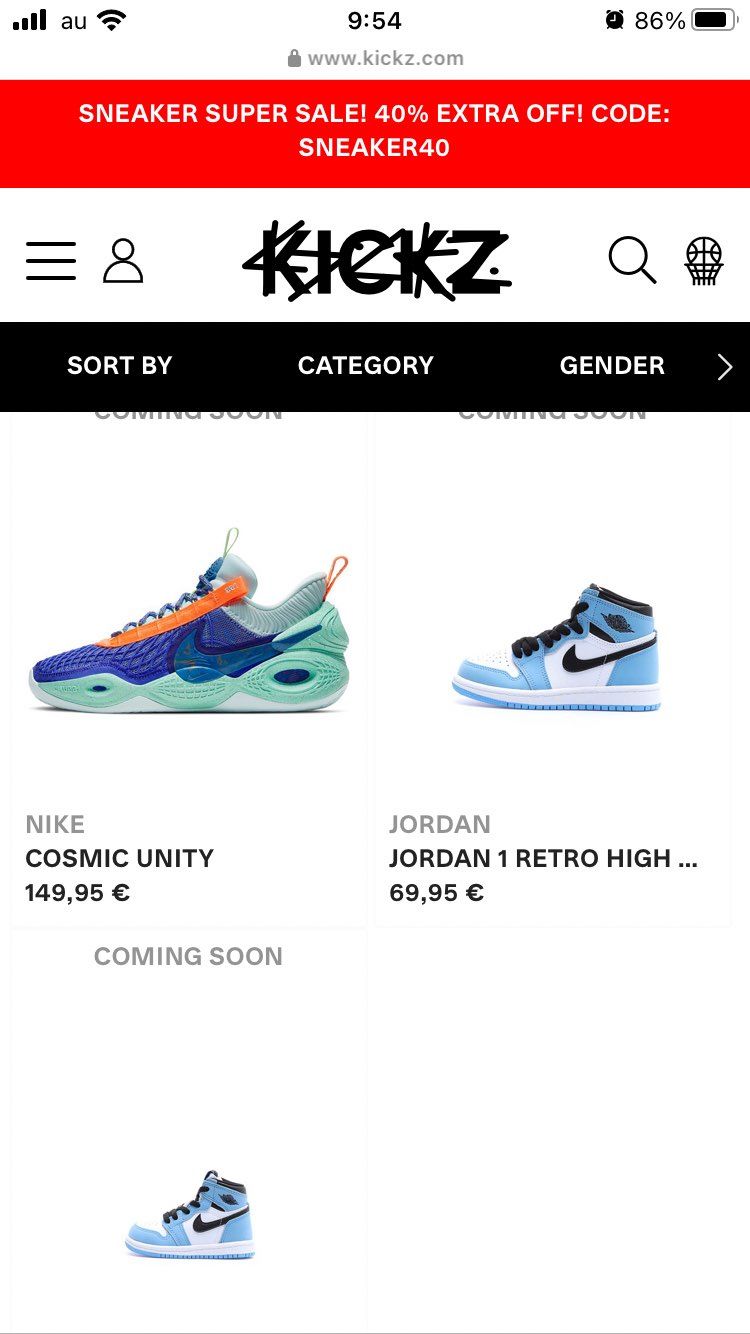The image size is (750, 1334).
Task: Tap the search magnifier icon
Action: click(x=633, y=260)
